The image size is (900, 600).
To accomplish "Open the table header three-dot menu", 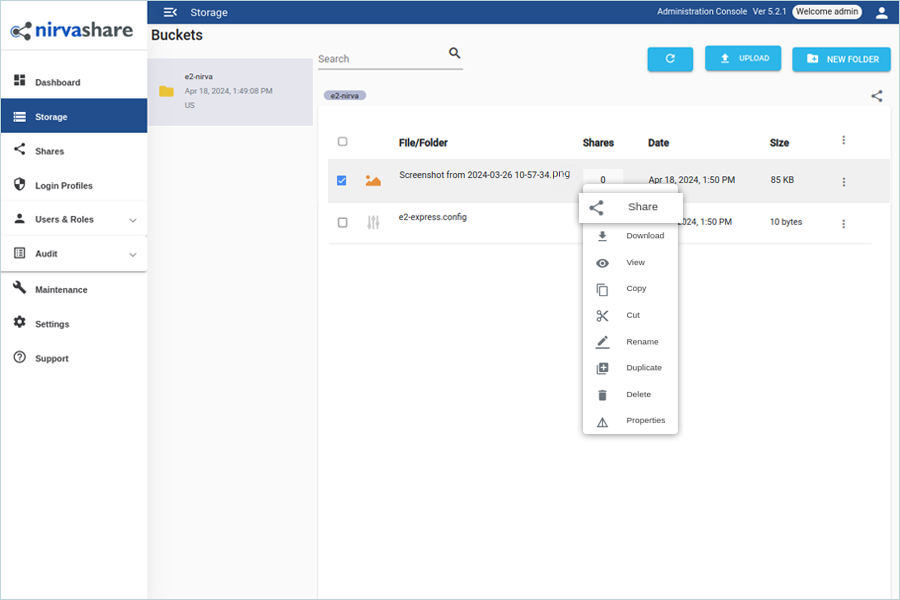I will 843,140.
